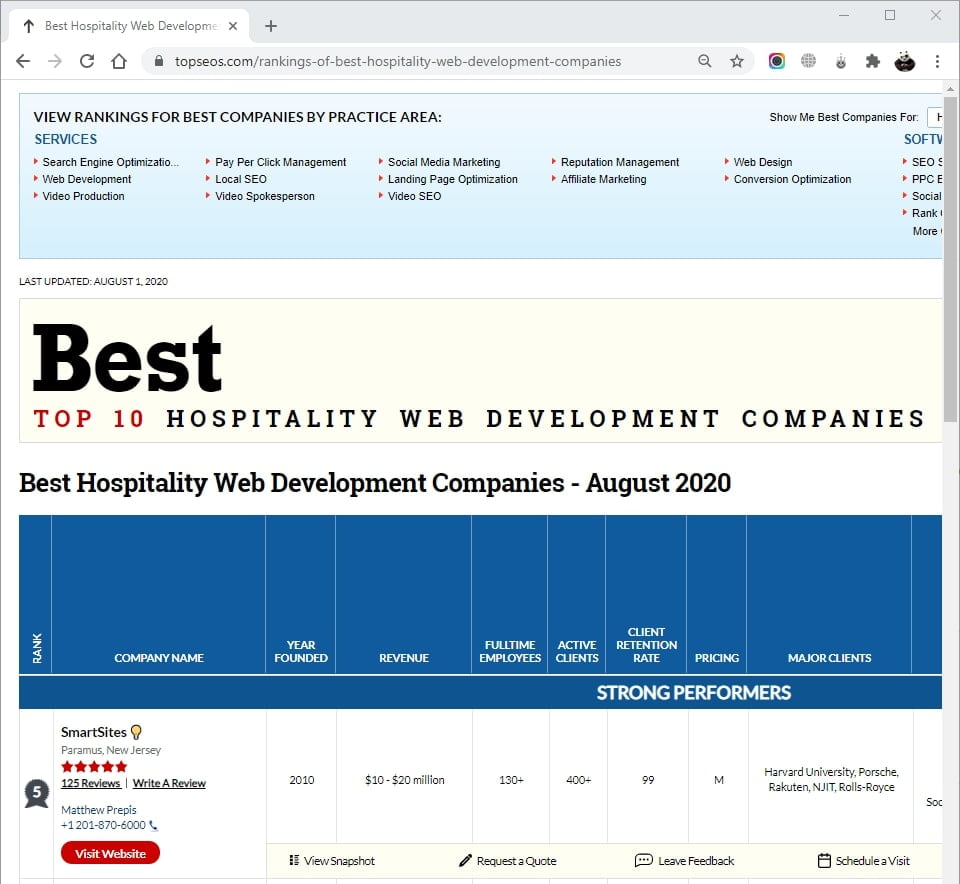Screen dimensions: 960x884
Task: Click Leave Feedback
Action: [x=684, y=861]
